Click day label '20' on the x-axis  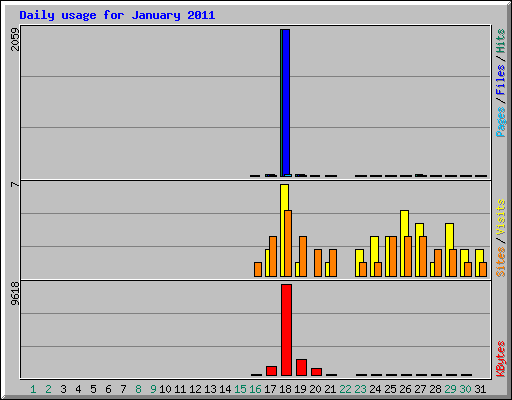pyautogui.click(x=315, y=389)
